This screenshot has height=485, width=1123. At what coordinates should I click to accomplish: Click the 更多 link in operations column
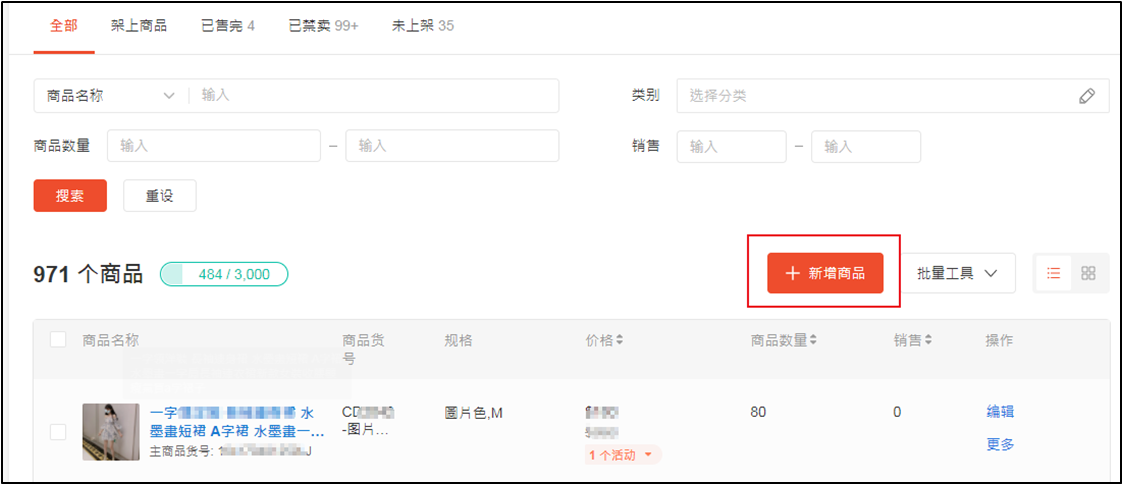[1000, 444]
